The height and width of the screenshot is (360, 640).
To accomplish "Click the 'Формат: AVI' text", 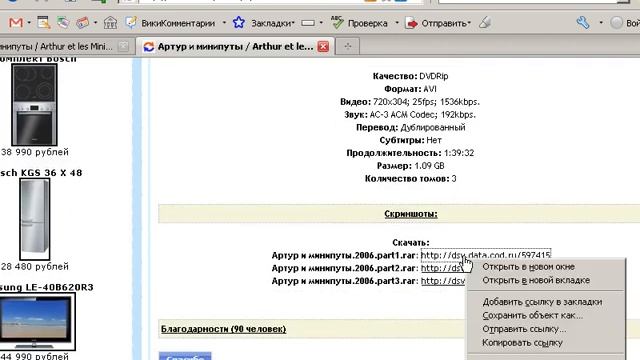I will pos(410,89).
